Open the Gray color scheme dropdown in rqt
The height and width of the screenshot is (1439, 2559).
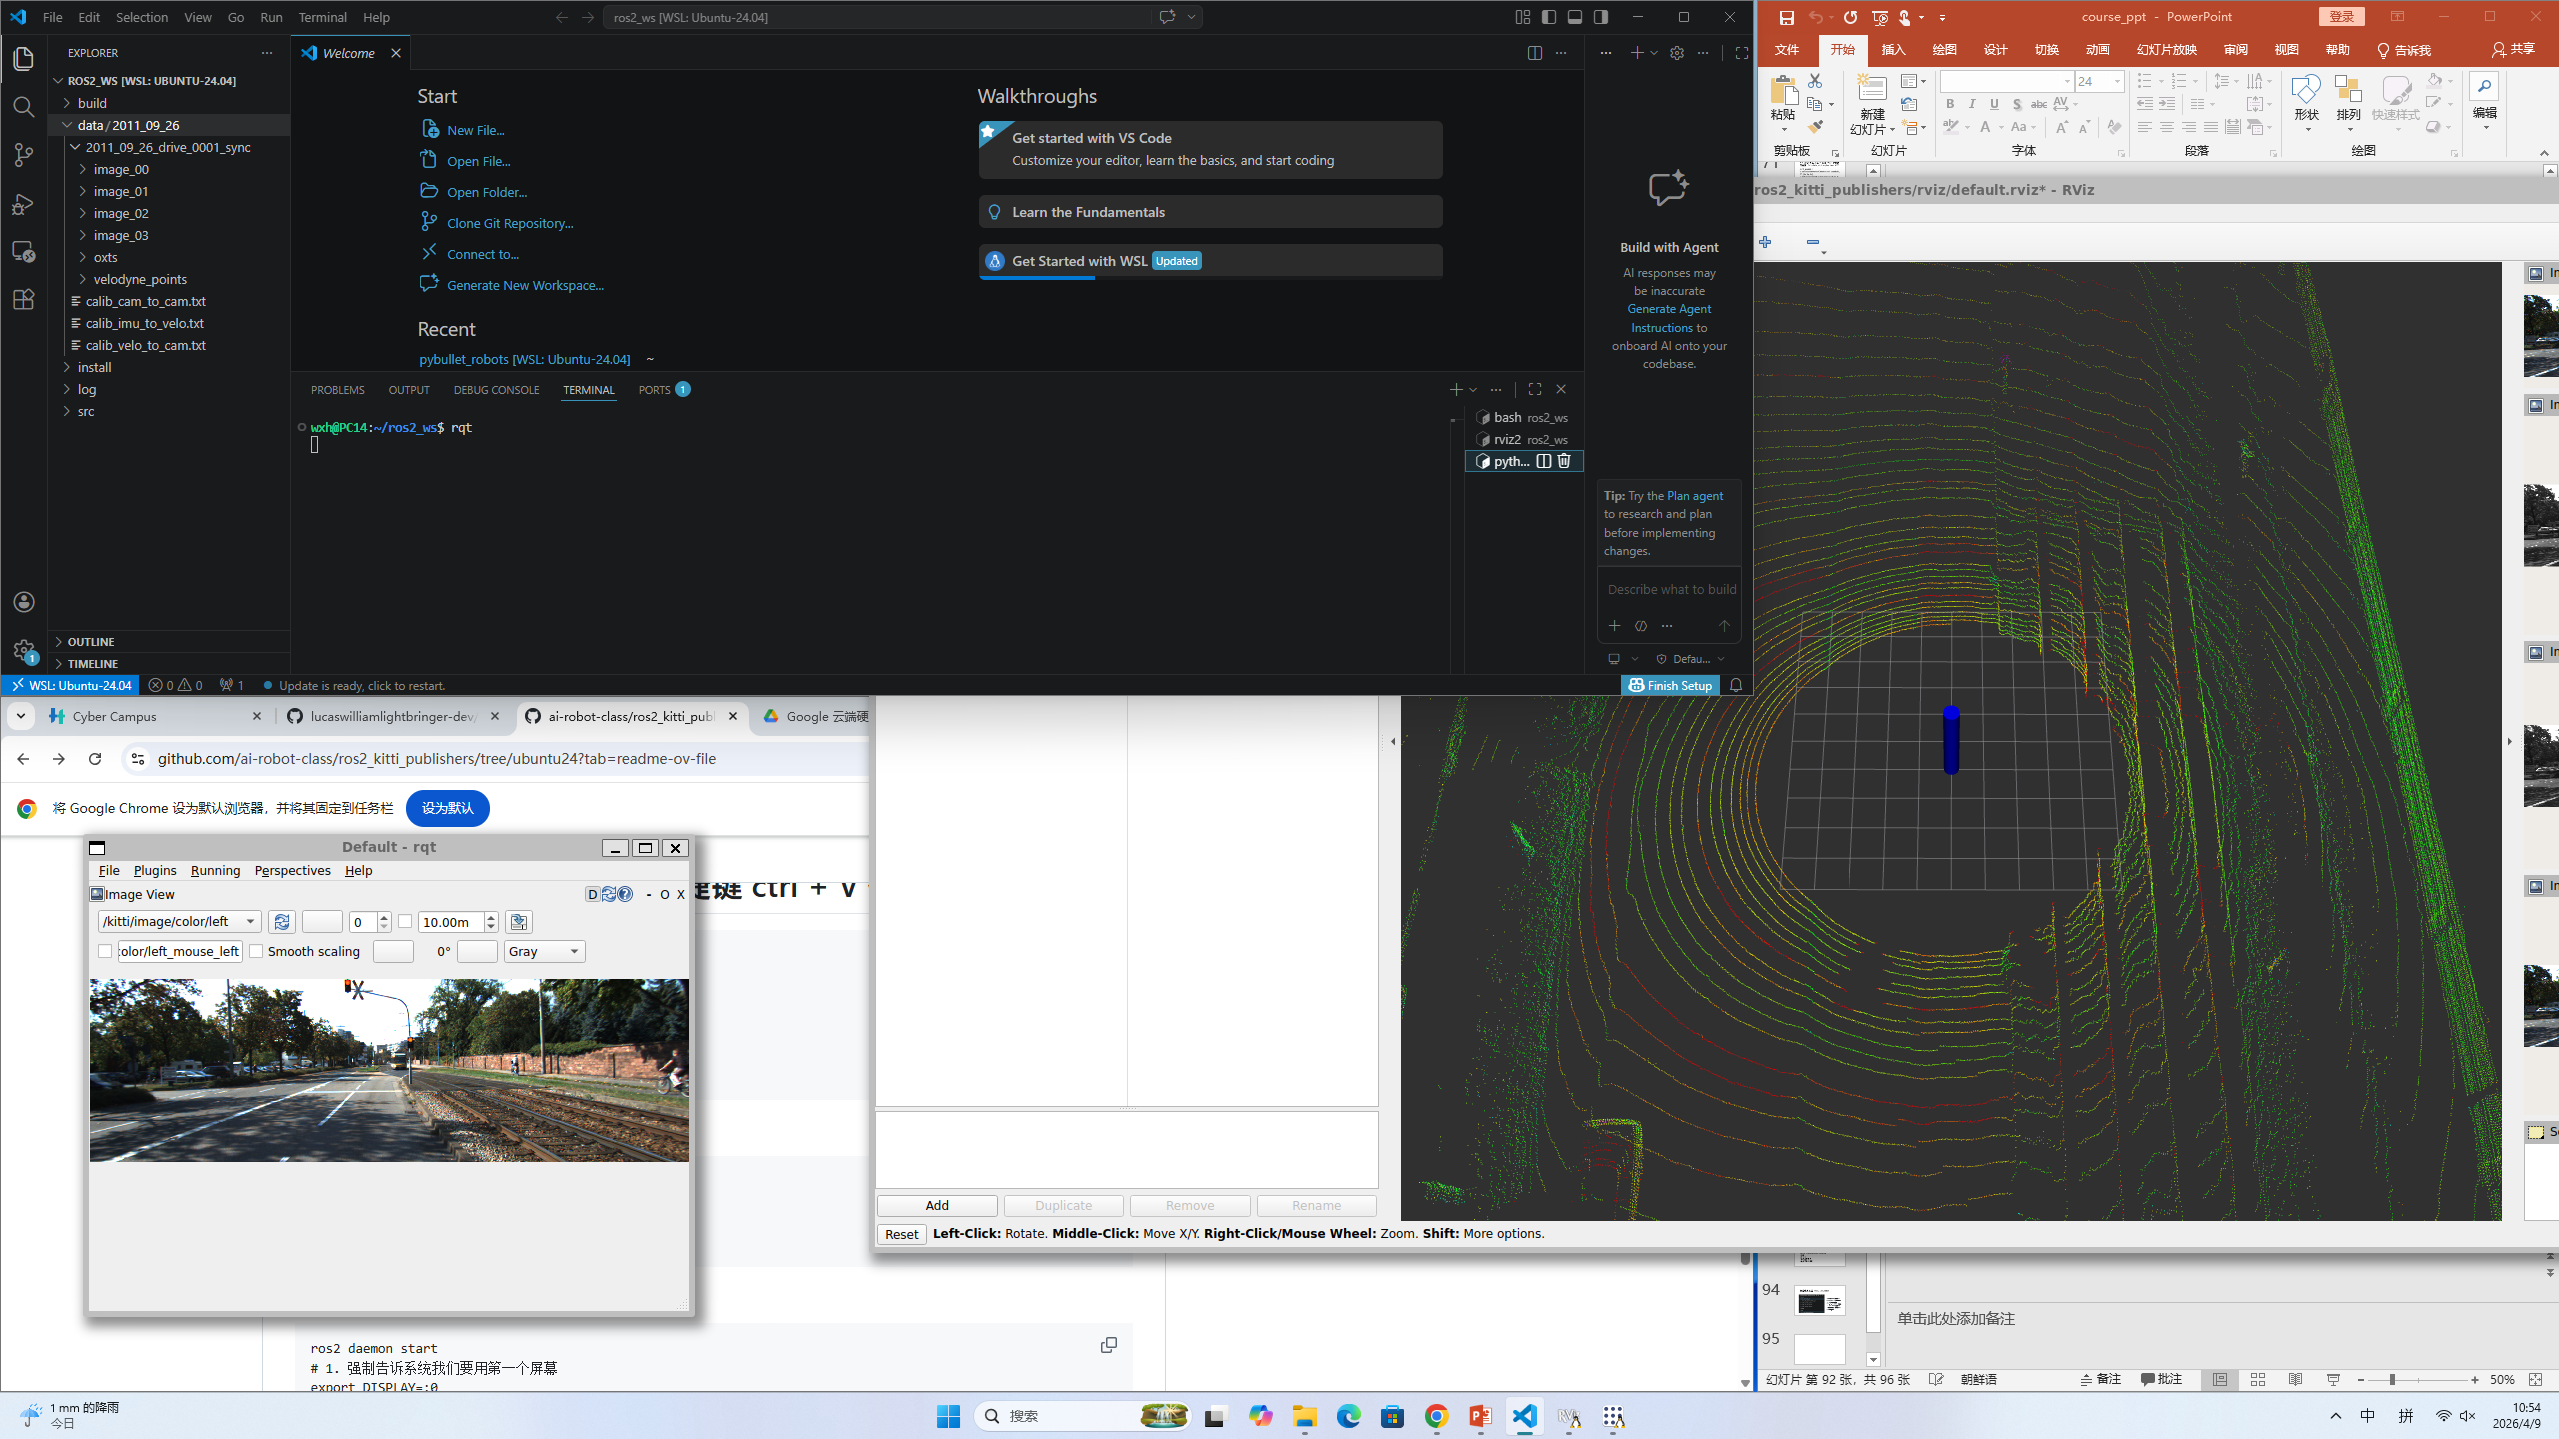click(x=545, y=951)
